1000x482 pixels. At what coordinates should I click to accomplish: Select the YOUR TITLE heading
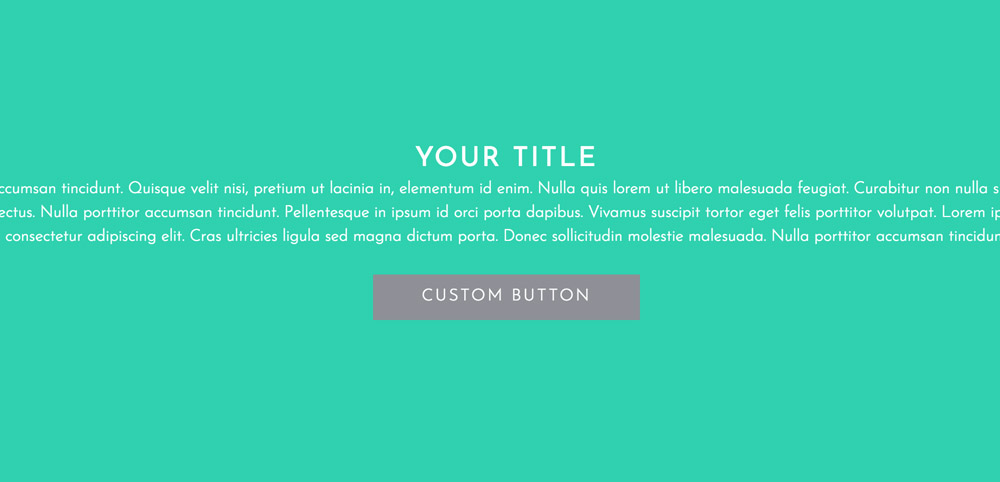pos(506,157)
